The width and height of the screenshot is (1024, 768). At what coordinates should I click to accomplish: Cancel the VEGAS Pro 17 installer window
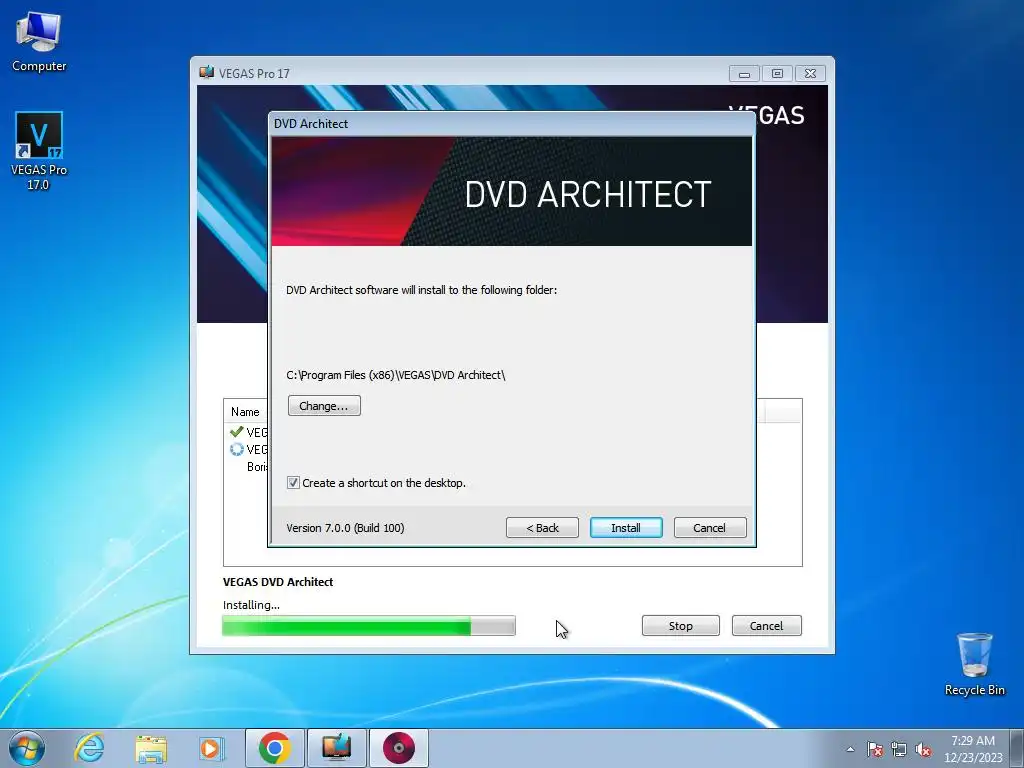[766, 626]
